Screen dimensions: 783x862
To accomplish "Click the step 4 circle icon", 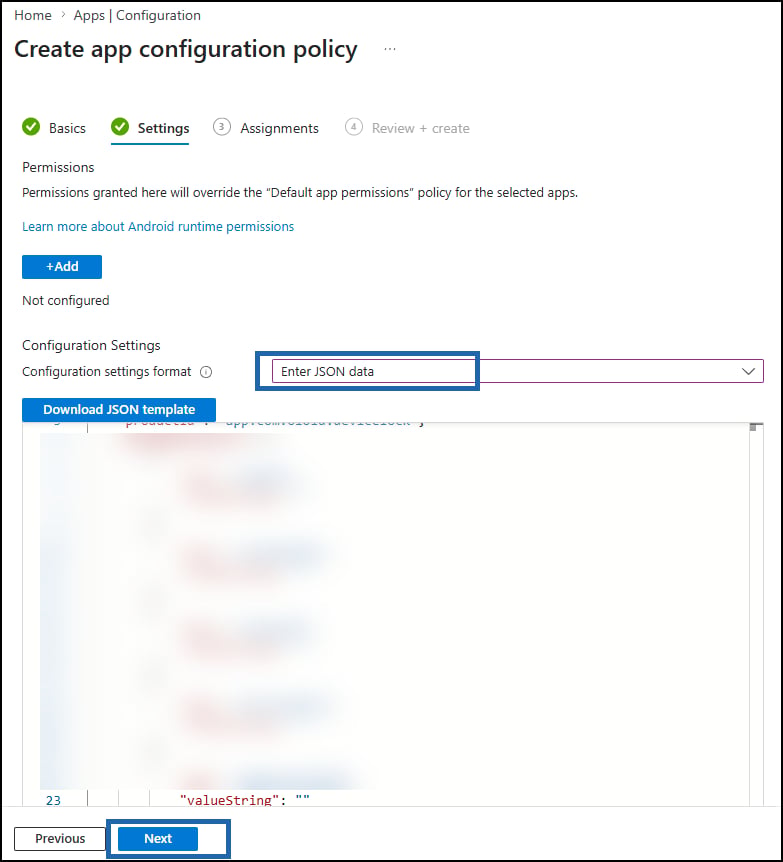I will (354, 127).
